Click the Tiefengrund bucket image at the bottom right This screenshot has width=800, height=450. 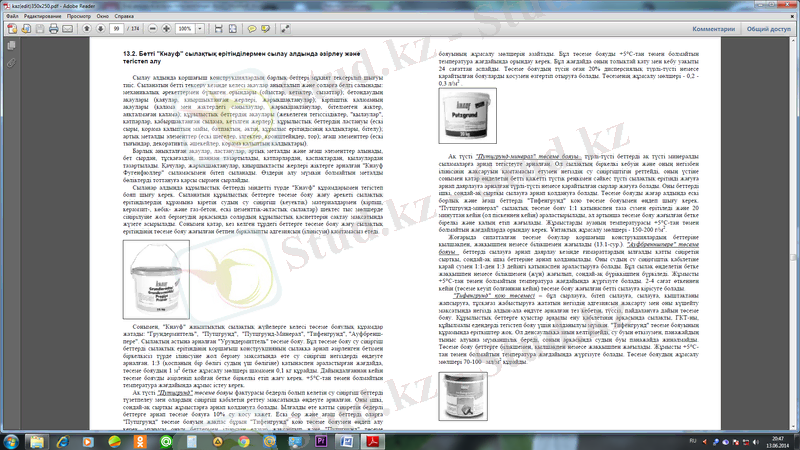463,396
